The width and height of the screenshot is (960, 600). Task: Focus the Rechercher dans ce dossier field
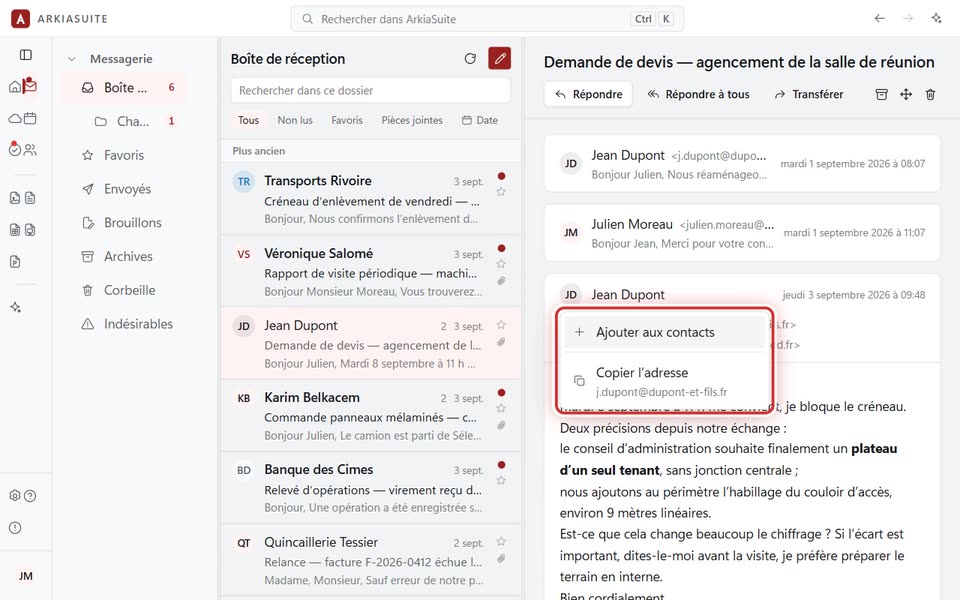coord(370,91)
